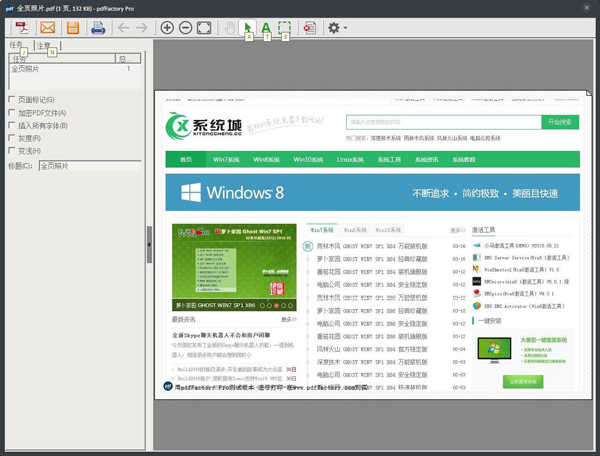Fit the page with the full-screen icon
Screen dimensions: 600x456
[204, 28]
